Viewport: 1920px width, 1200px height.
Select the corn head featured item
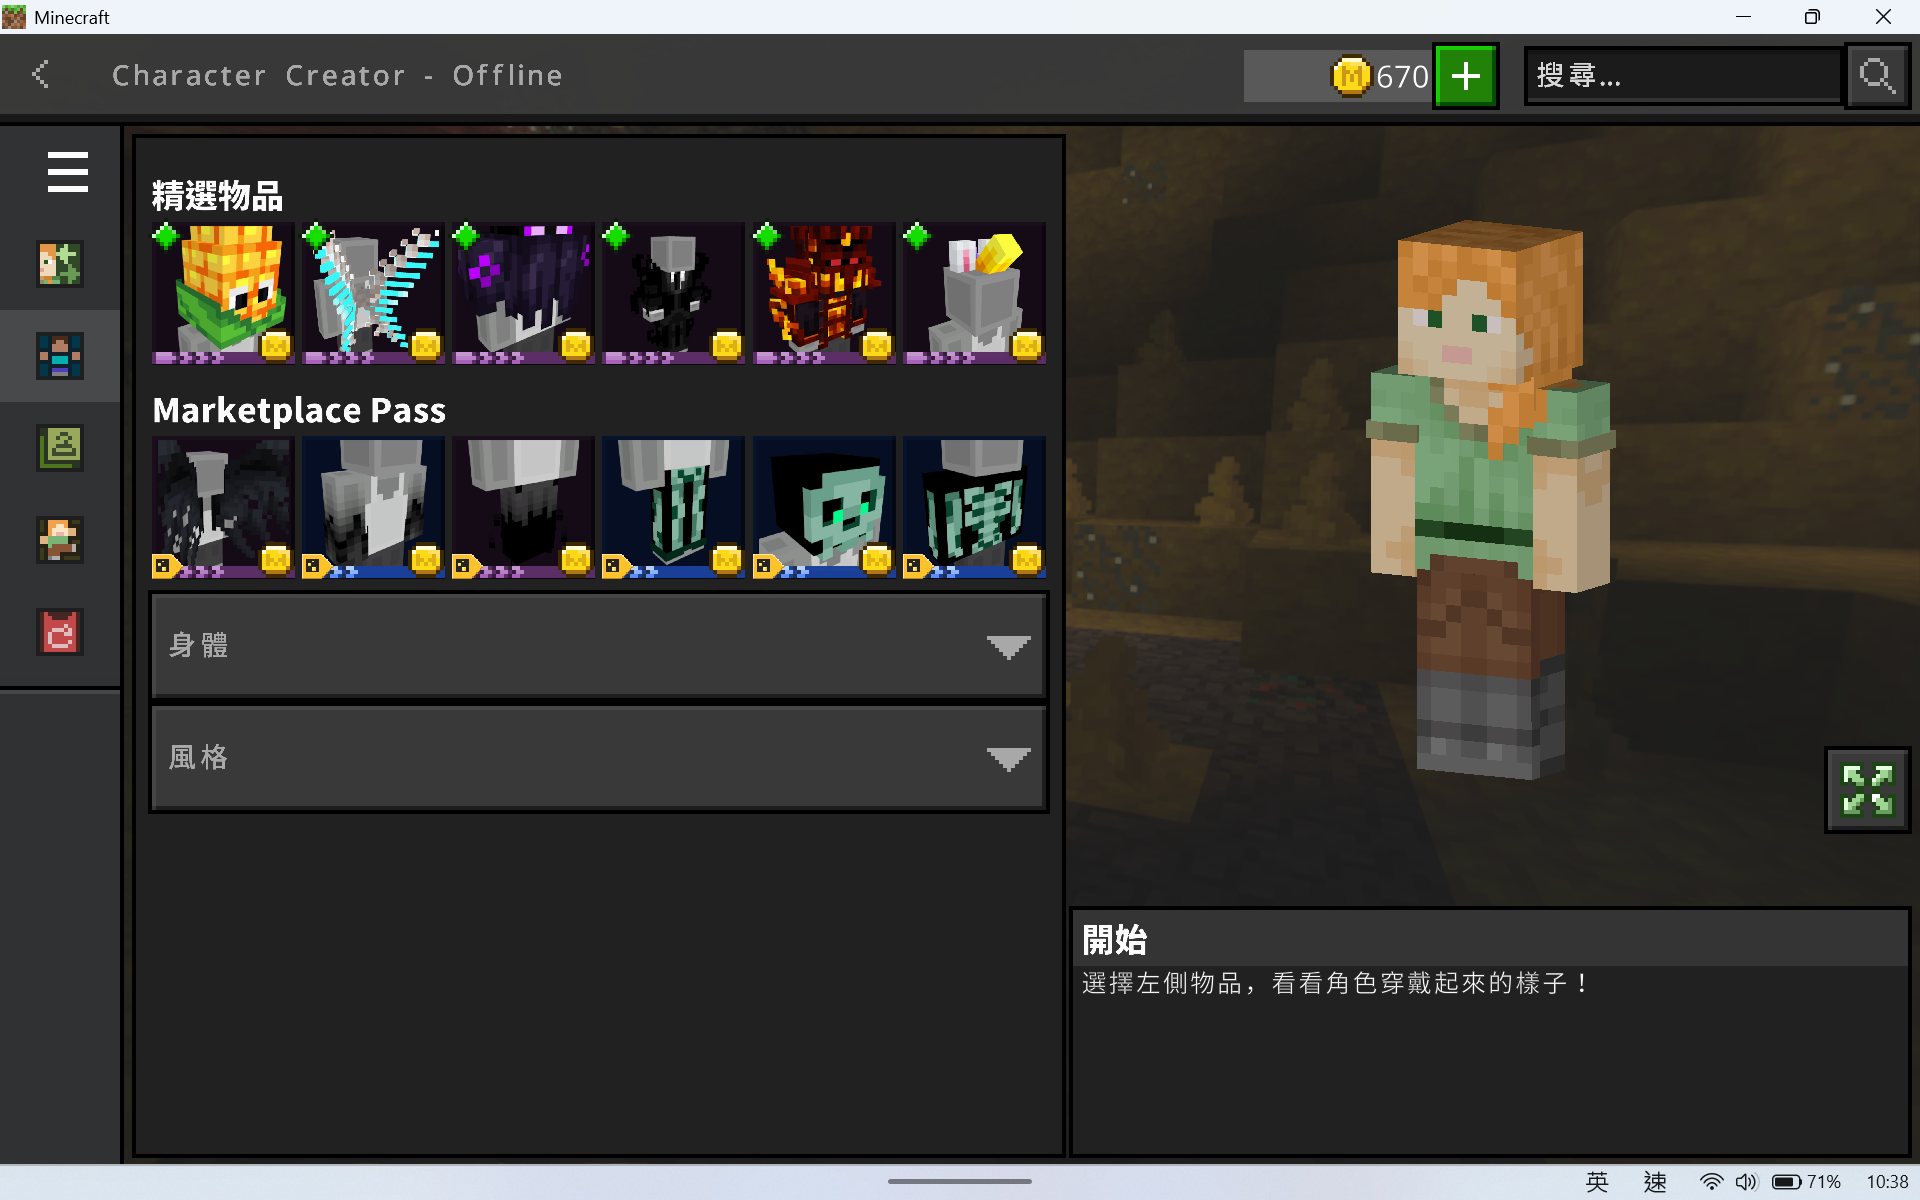coord(222,293)
